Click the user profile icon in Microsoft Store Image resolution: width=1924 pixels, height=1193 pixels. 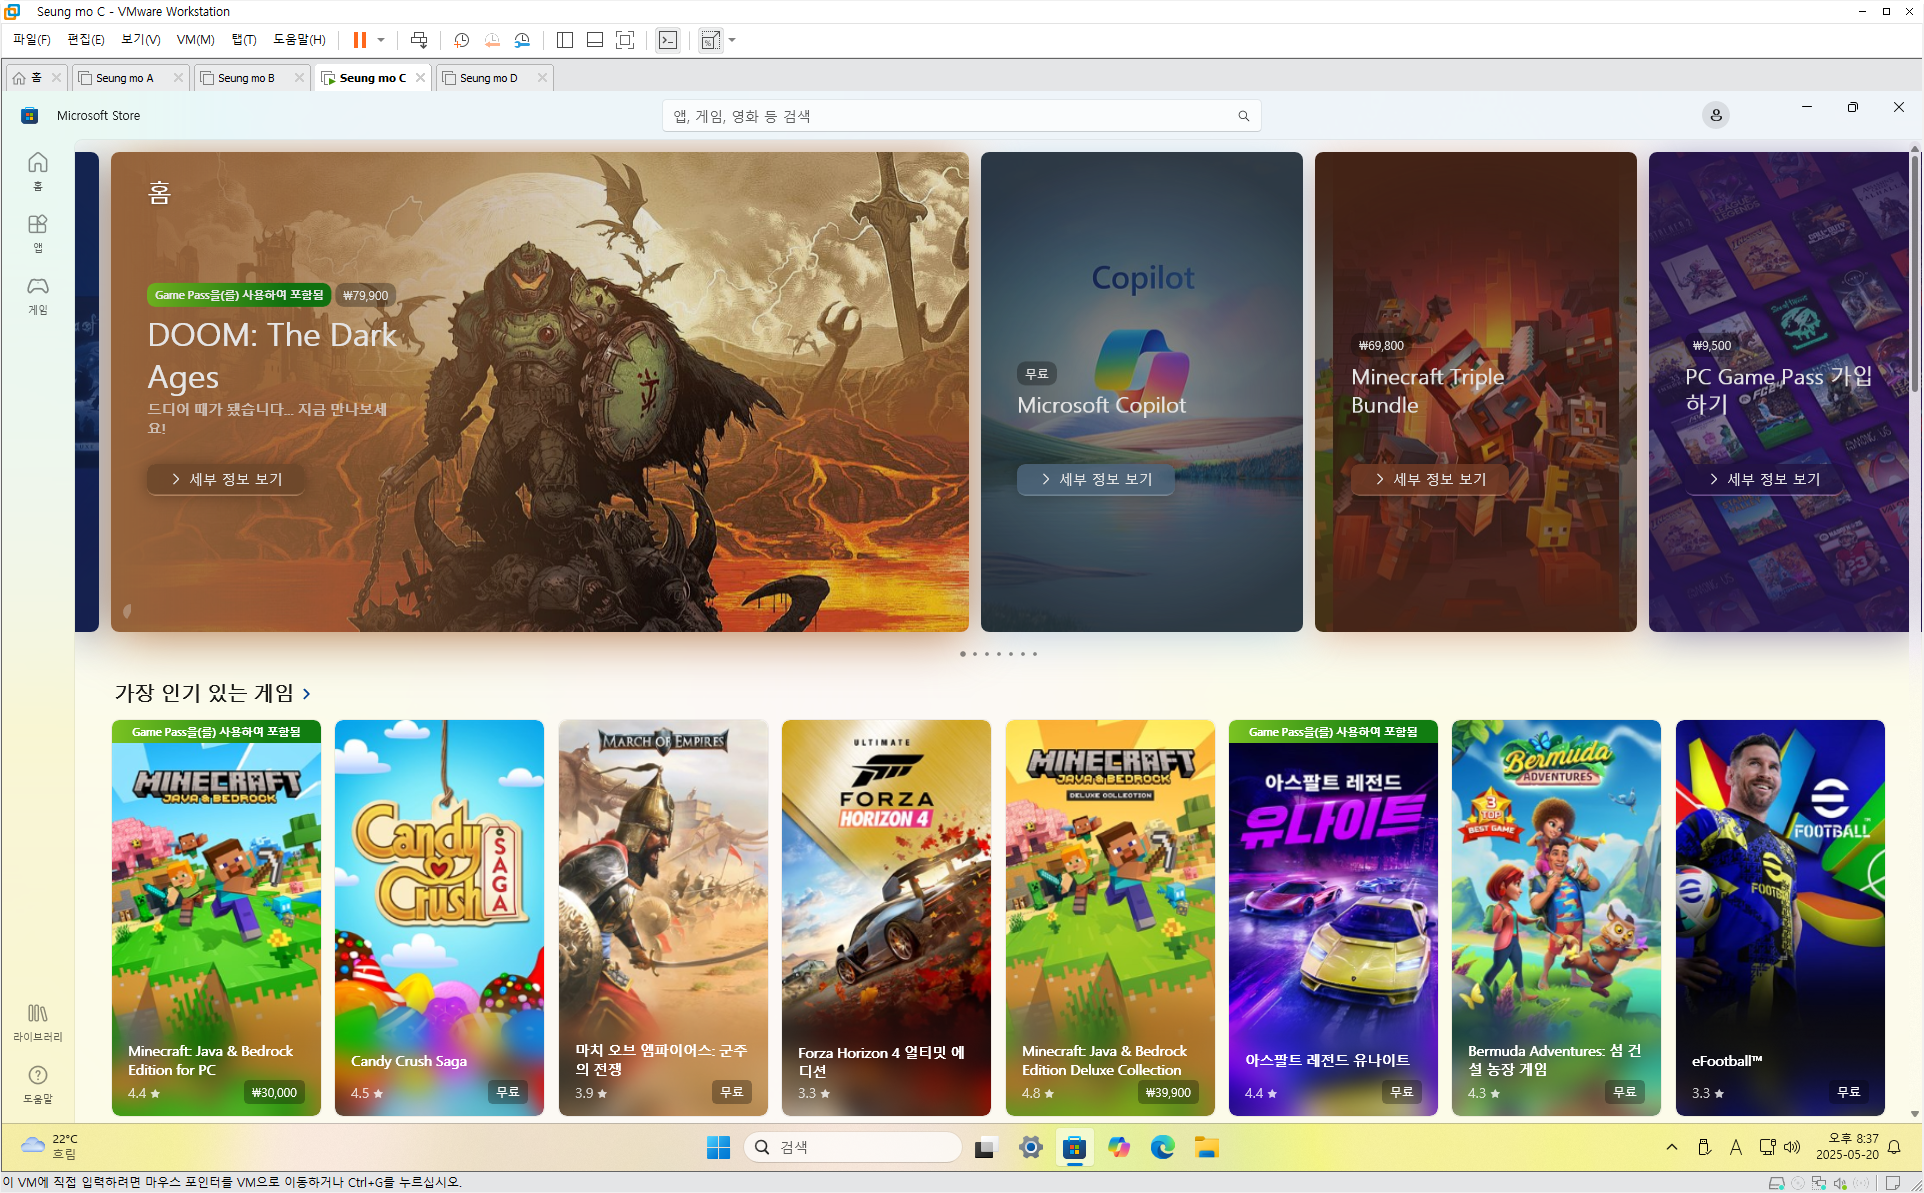coord(1716,115)
